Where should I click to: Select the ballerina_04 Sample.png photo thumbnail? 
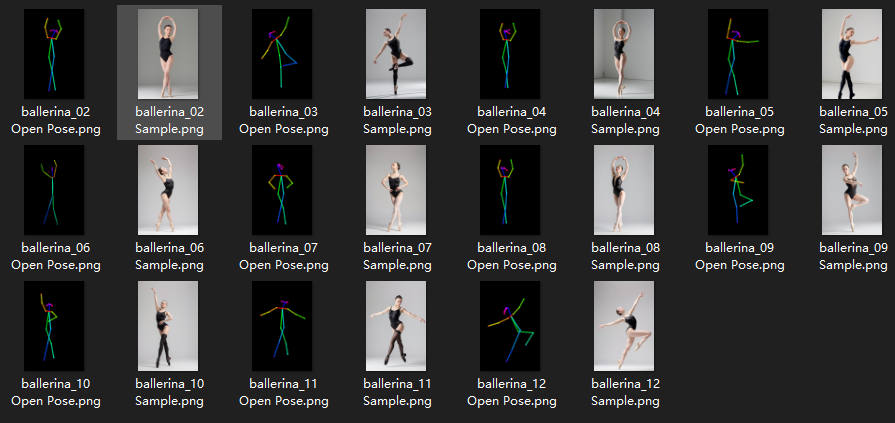pos(624,54)
